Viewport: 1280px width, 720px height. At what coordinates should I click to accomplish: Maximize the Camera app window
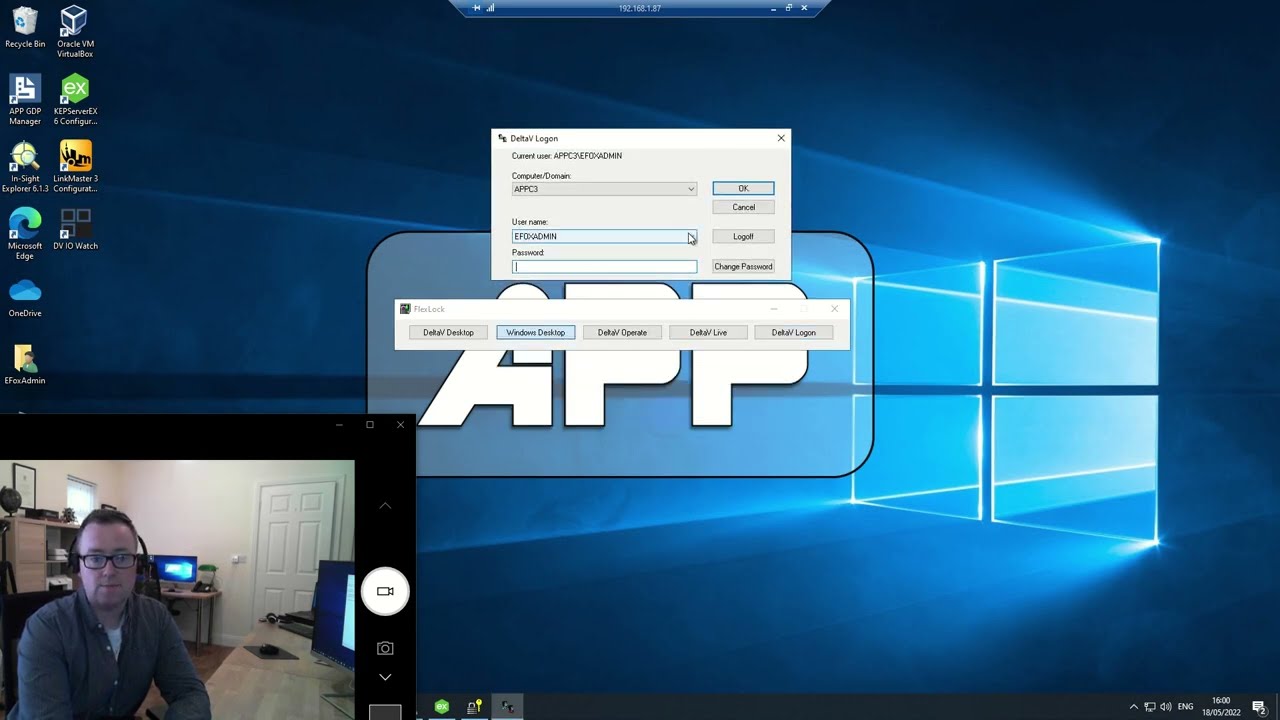tap(370, 425)
